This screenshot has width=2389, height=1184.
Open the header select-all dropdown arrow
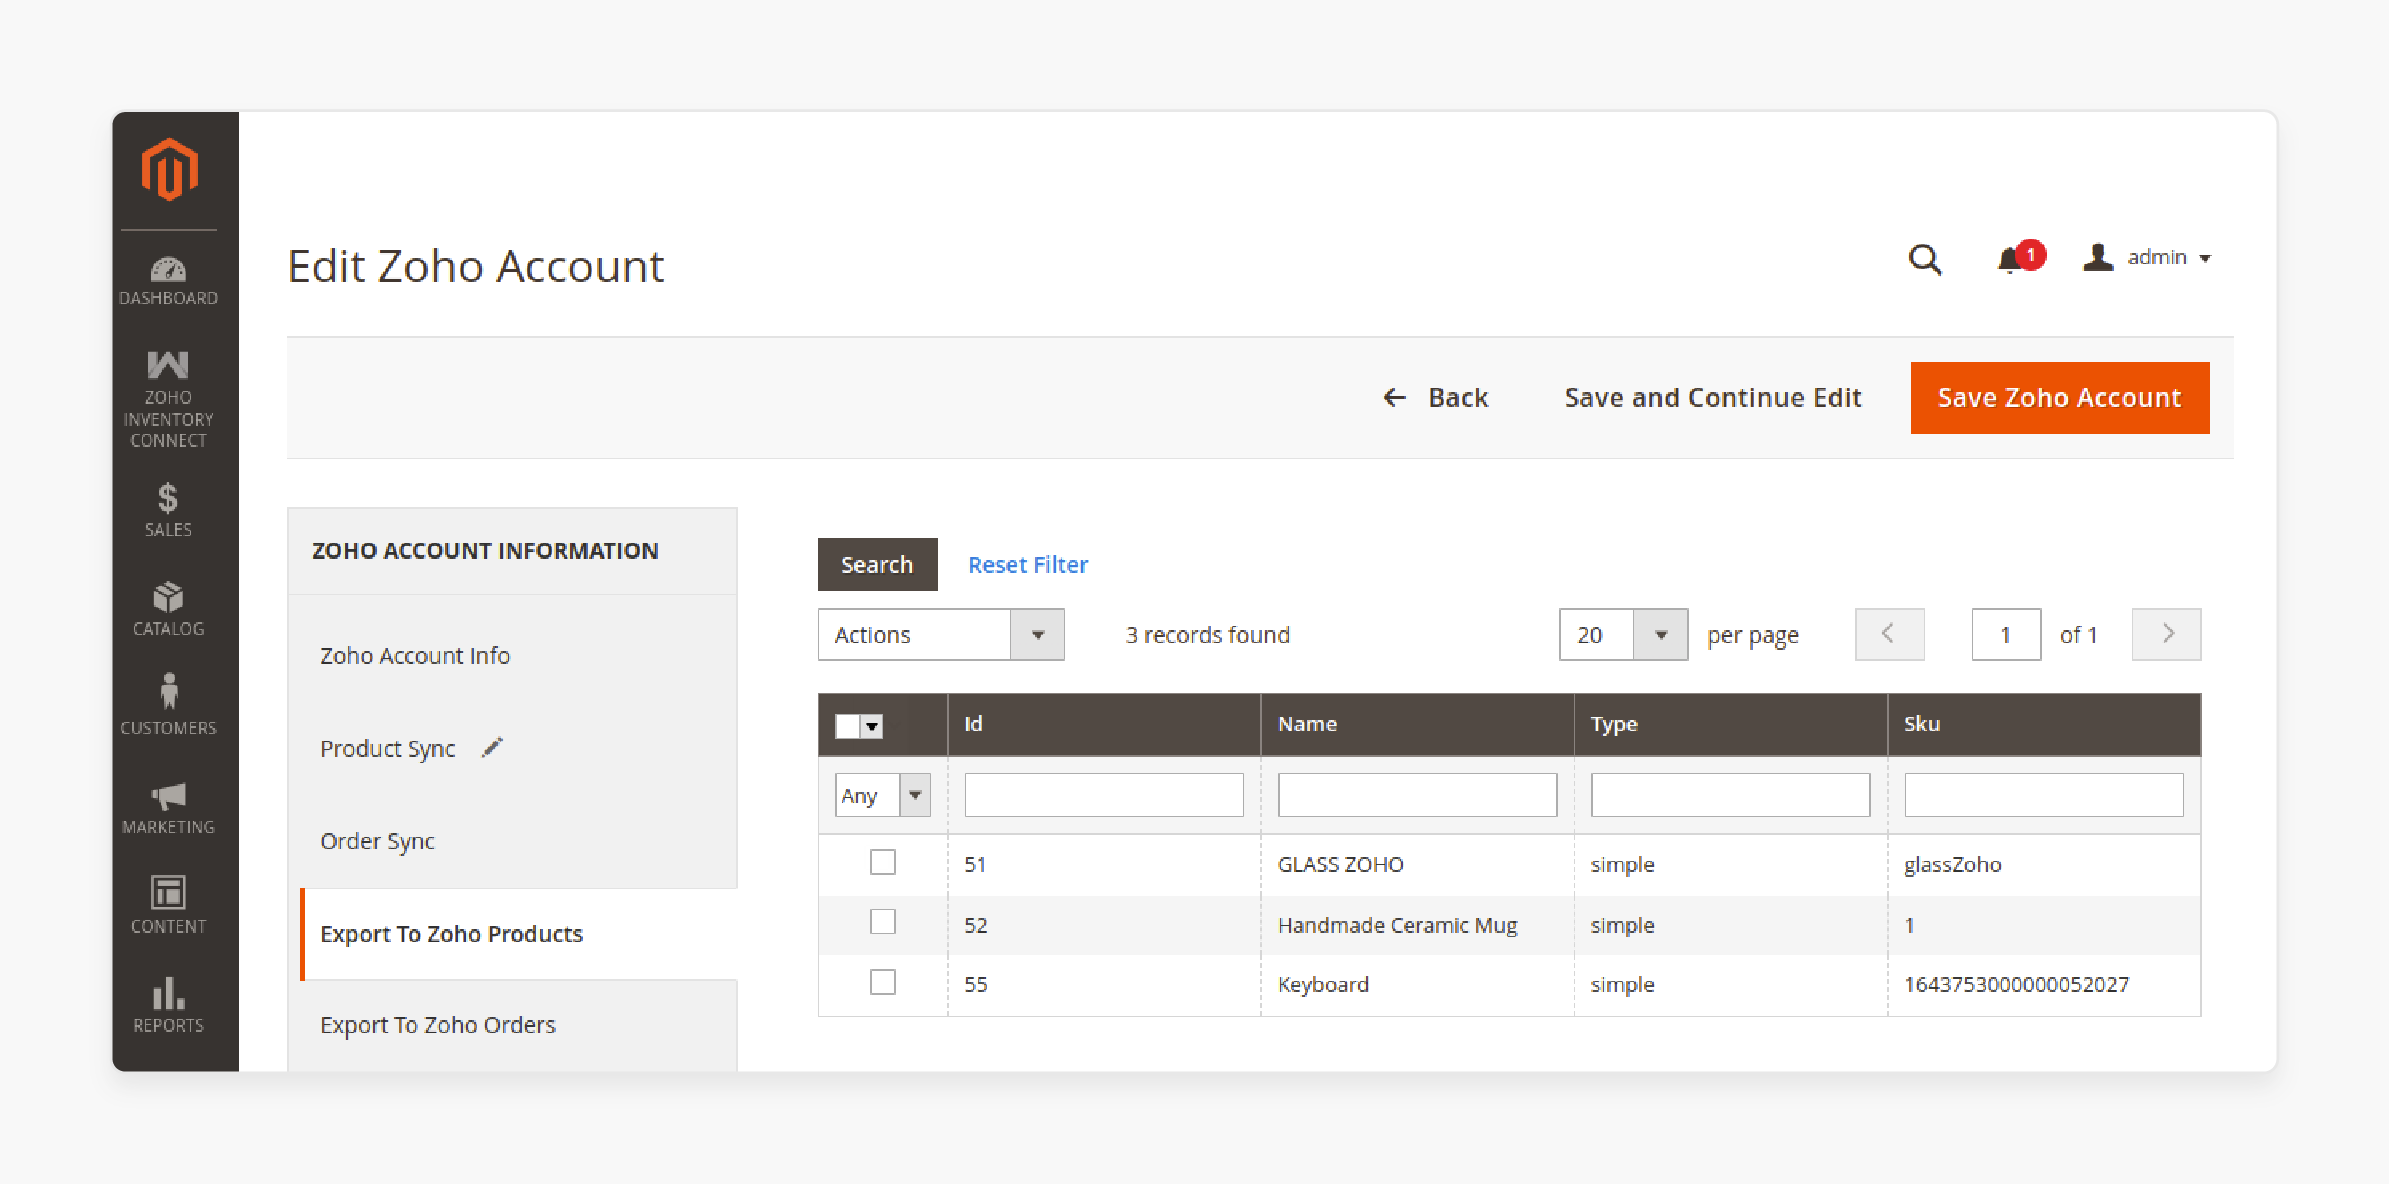pyautogui.click(x=873, y=726)
